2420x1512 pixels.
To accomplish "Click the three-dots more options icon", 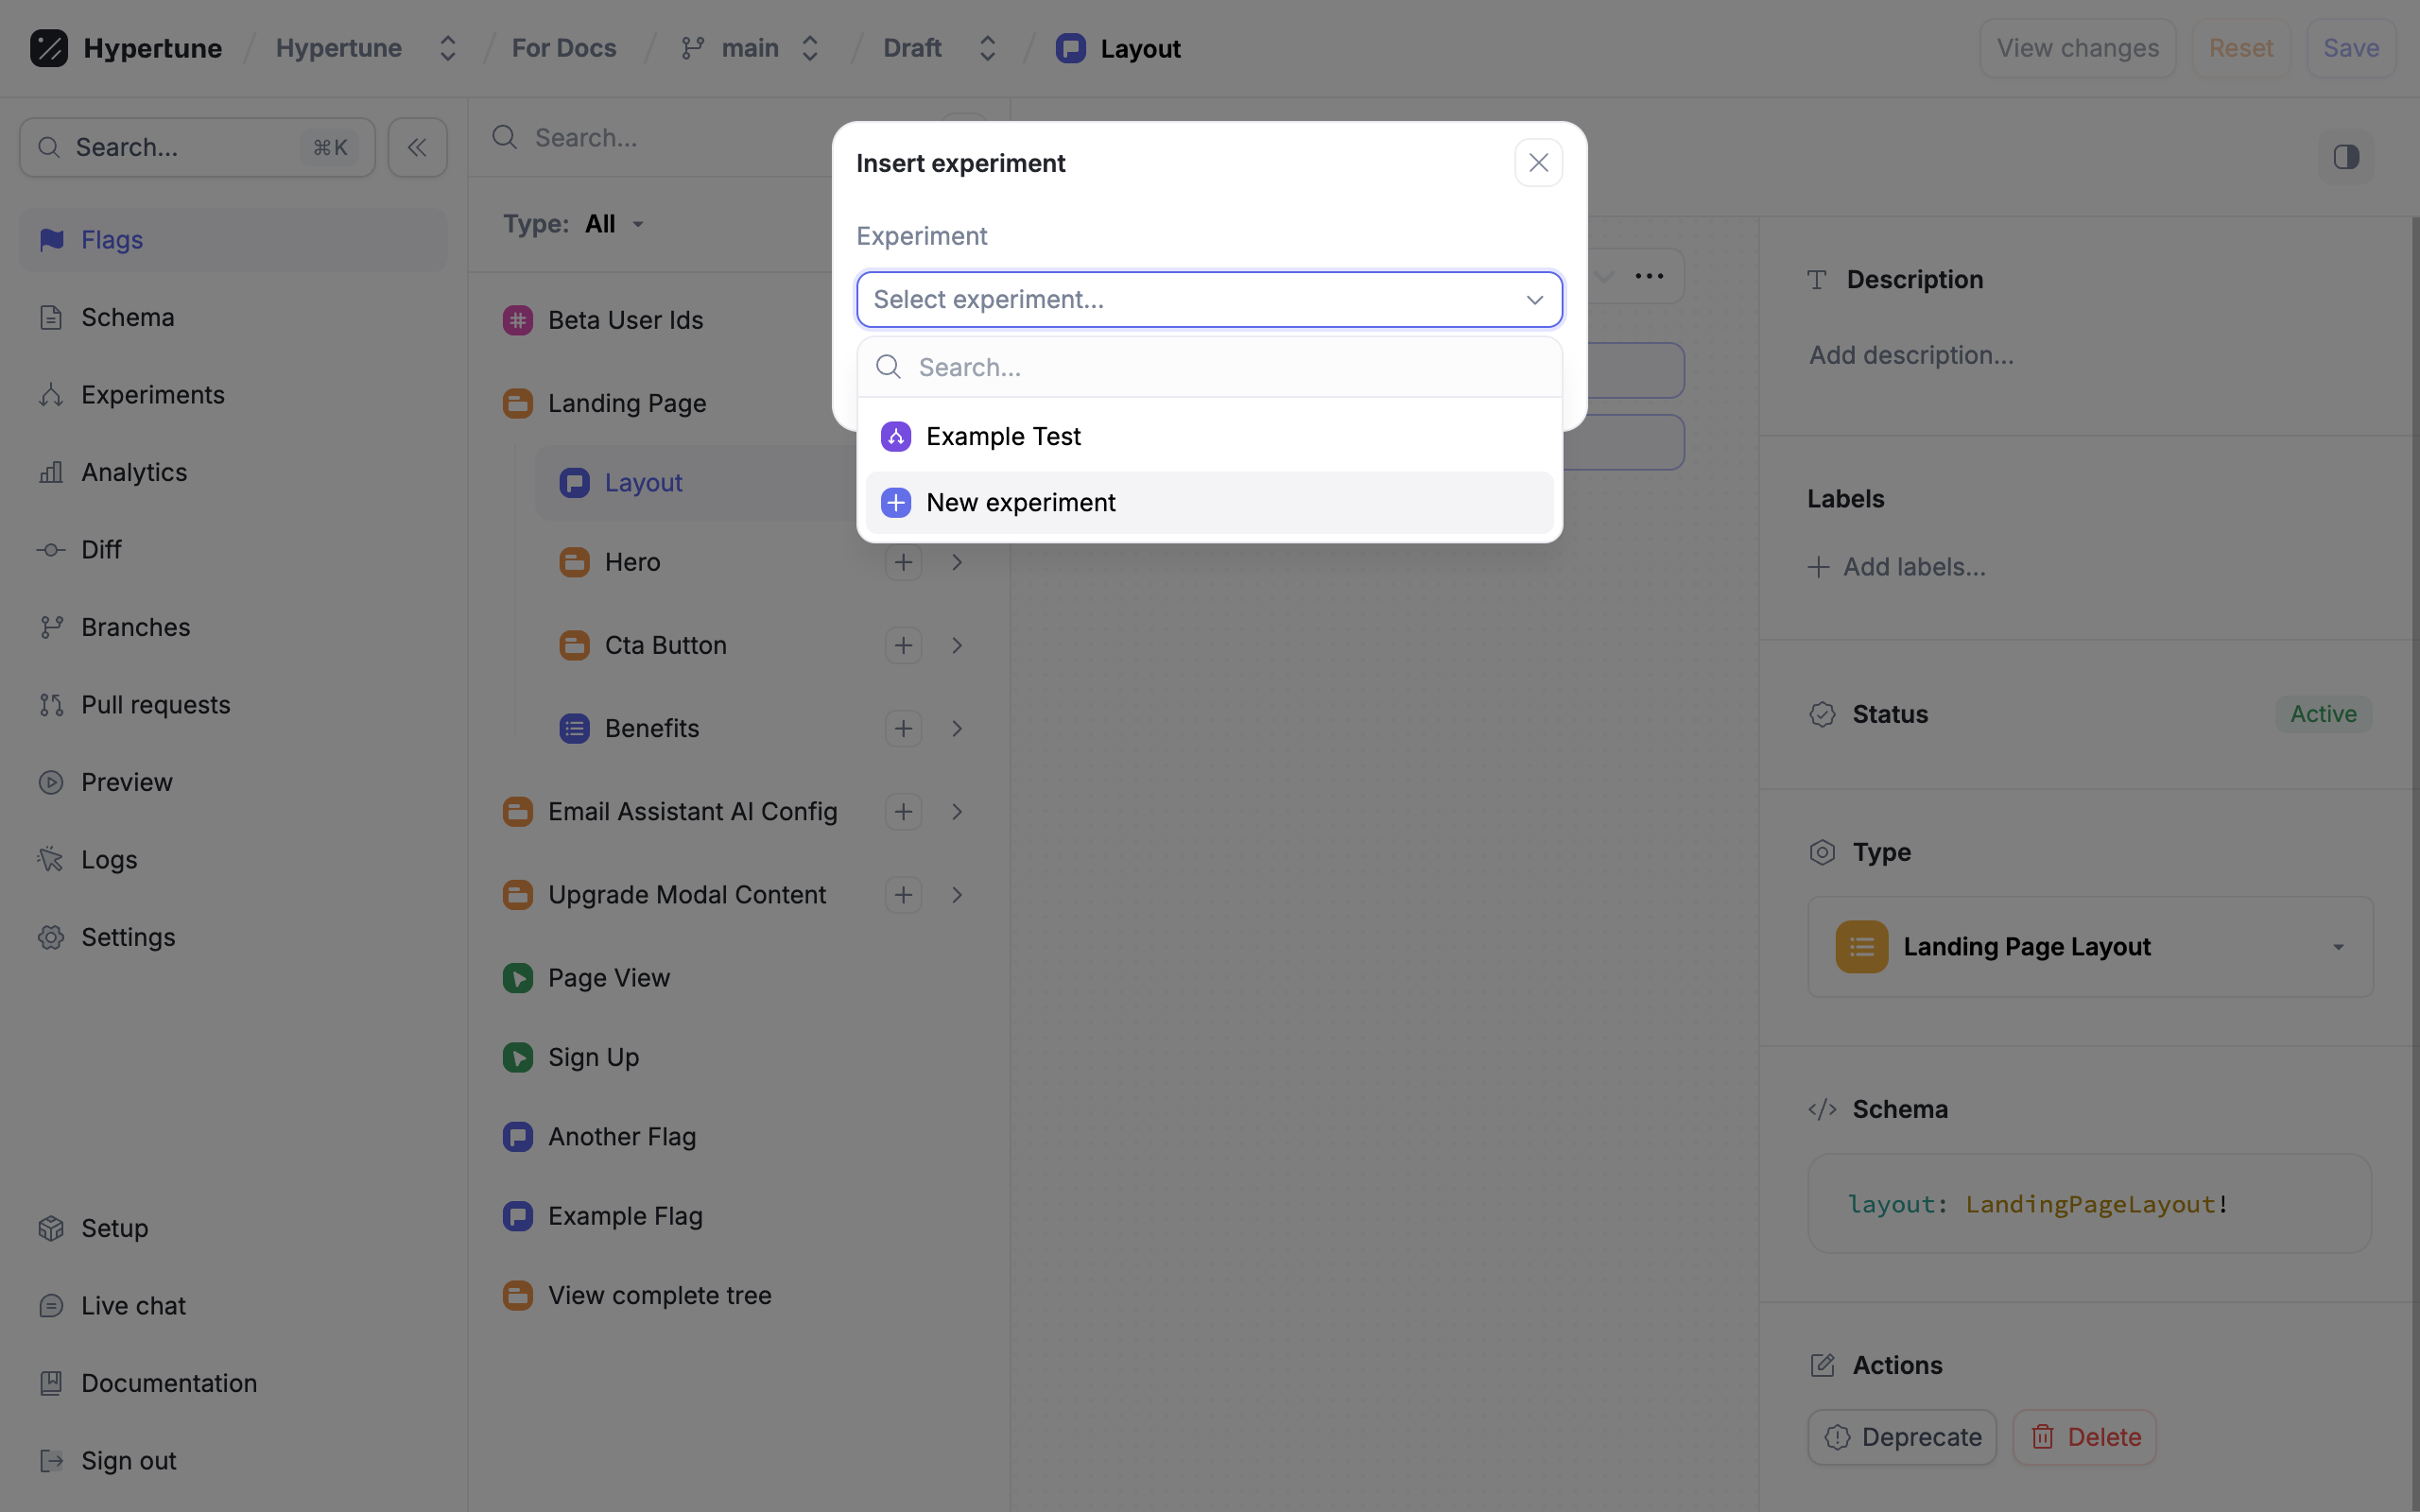I will pos(1649,276).
